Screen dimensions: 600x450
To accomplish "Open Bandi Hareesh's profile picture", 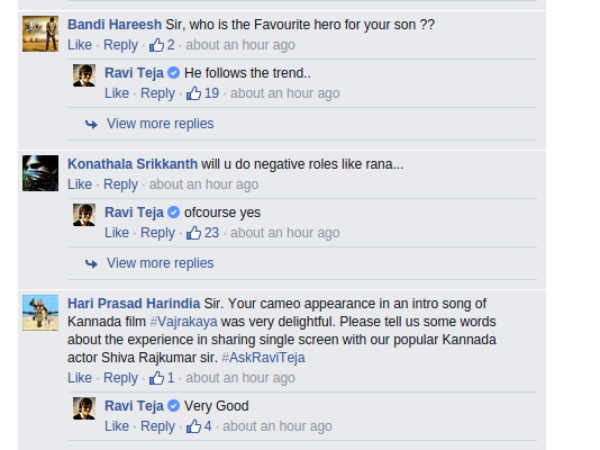I will click(x=40, y=34).
